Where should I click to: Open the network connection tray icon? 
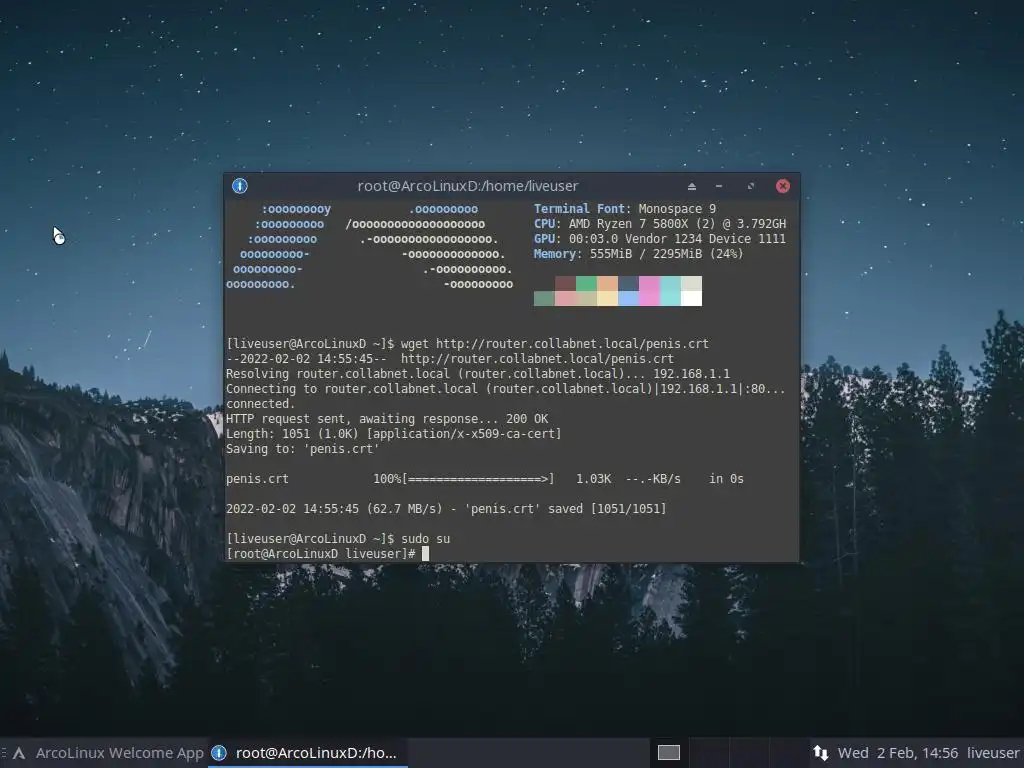[x=820, y=753]
